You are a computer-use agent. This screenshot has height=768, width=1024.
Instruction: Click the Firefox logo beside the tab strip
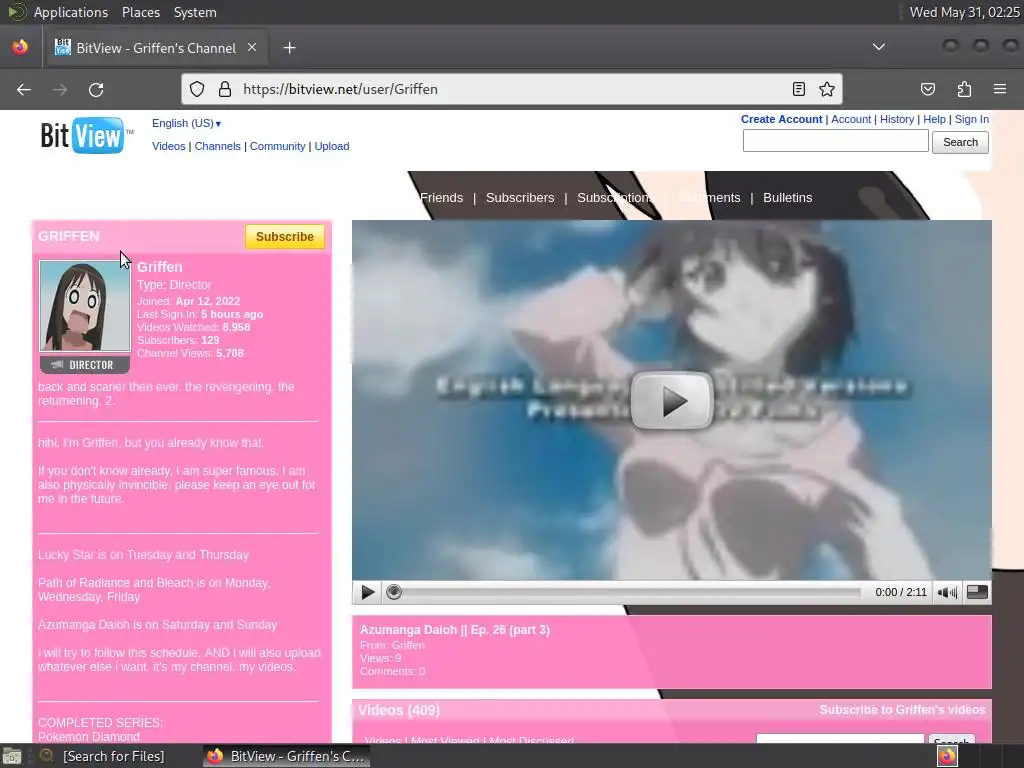tap(20, 47)
